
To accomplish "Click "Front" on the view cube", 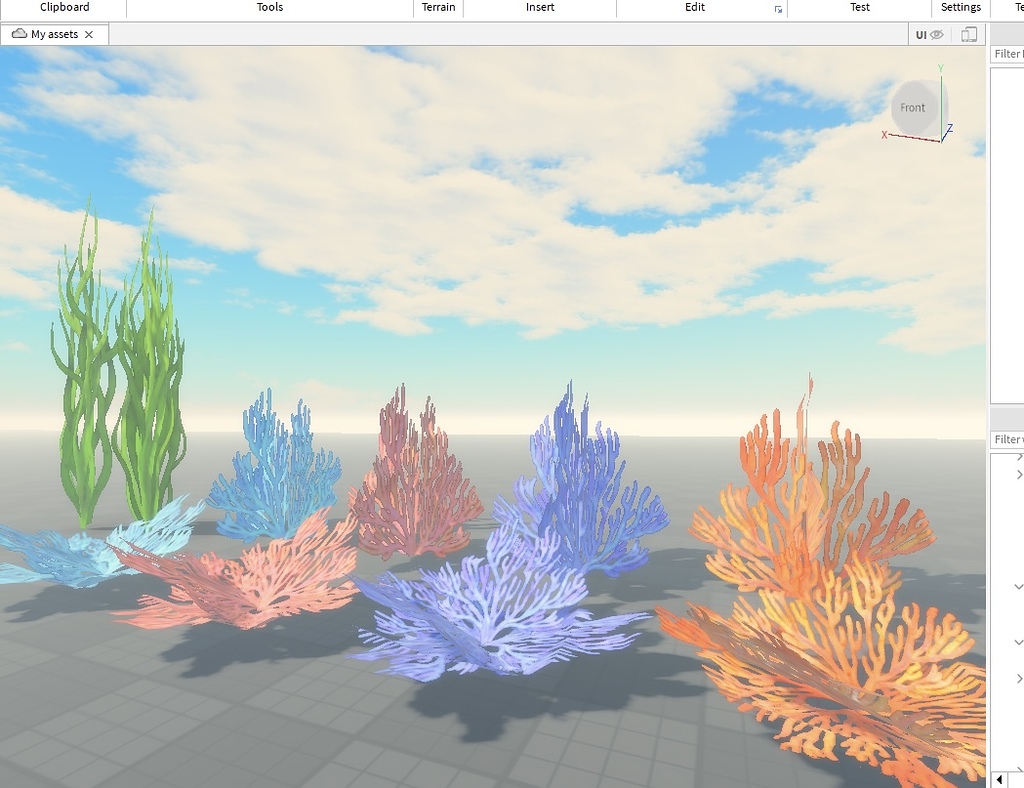I will [913, 107].
